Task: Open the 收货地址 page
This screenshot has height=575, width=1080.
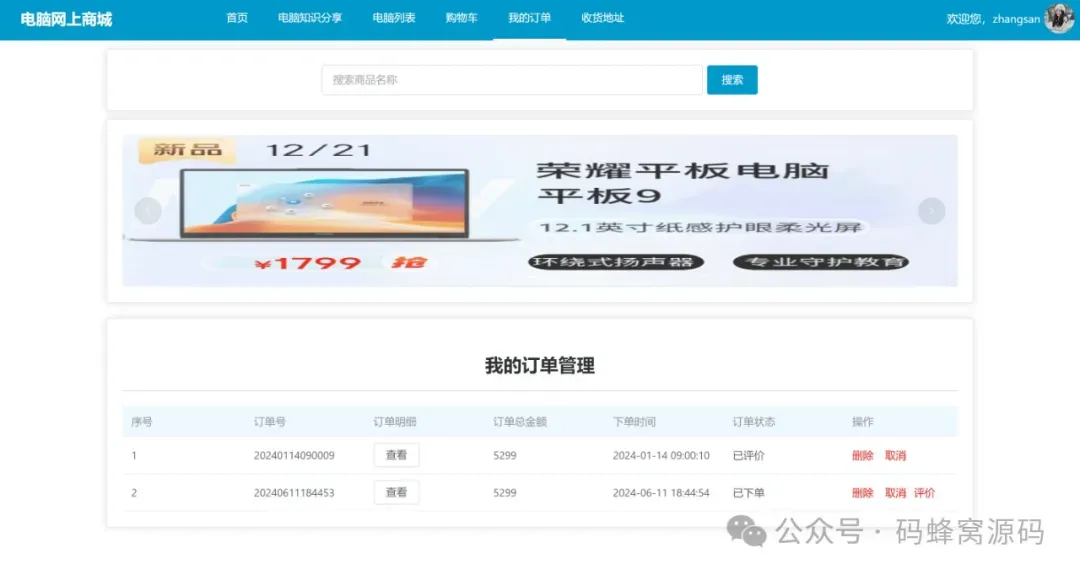Action: (603, 18)
